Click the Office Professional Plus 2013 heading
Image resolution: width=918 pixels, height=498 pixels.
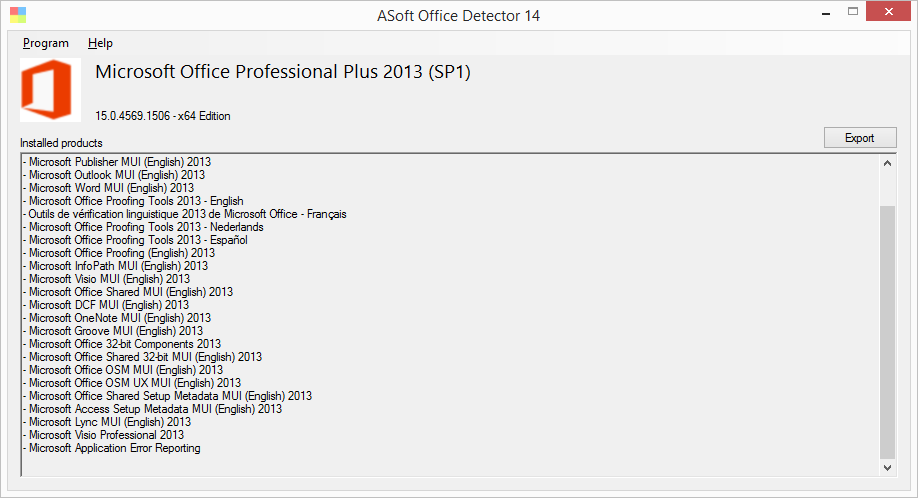[x=282, y=73]
